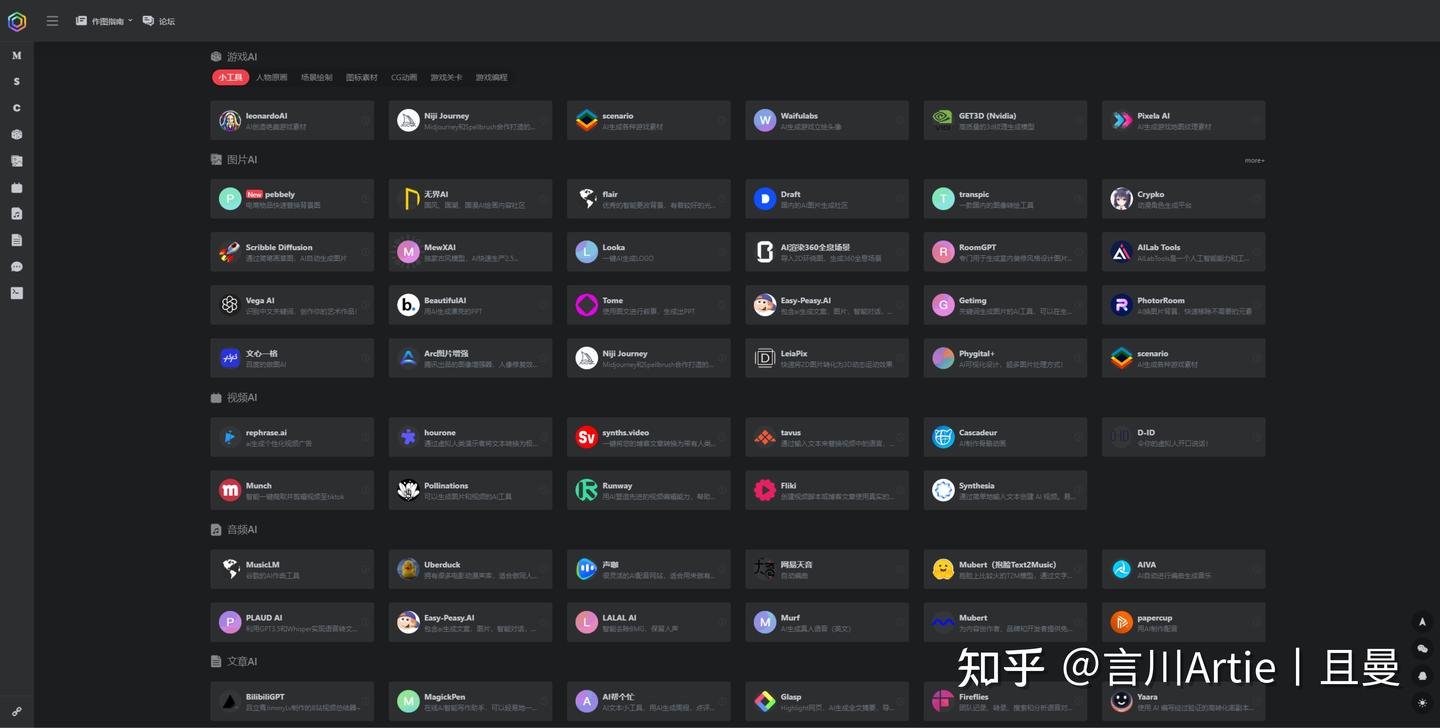Viewport: 1440px width, 728px height.
Task: Open the 论坛 forum link
Action: click(159, 21)
